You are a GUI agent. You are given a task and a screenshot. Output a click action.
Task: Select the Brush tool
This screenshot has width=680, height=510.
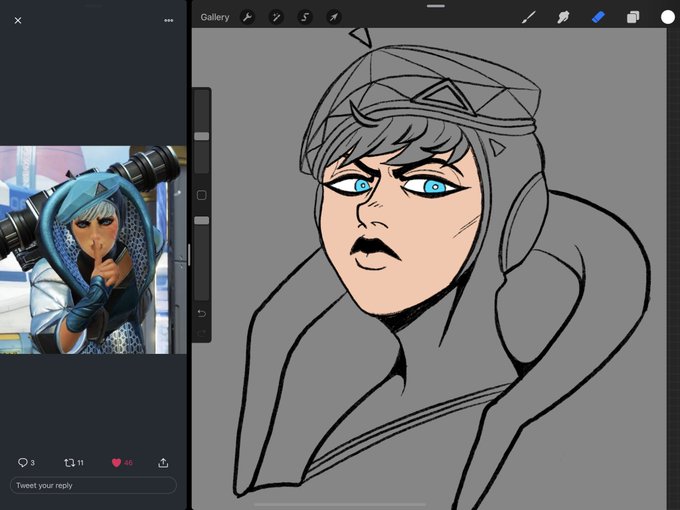coord(529,17)
